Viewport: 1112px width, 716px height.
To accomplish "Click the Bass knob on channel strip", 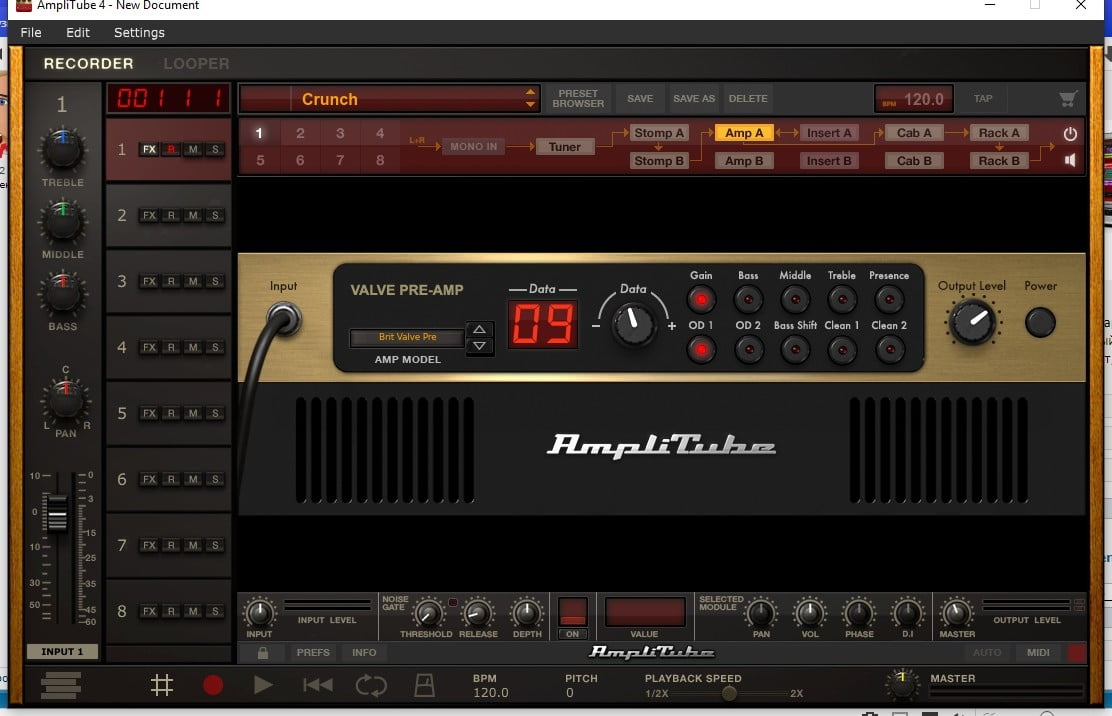I will point(62,293).
